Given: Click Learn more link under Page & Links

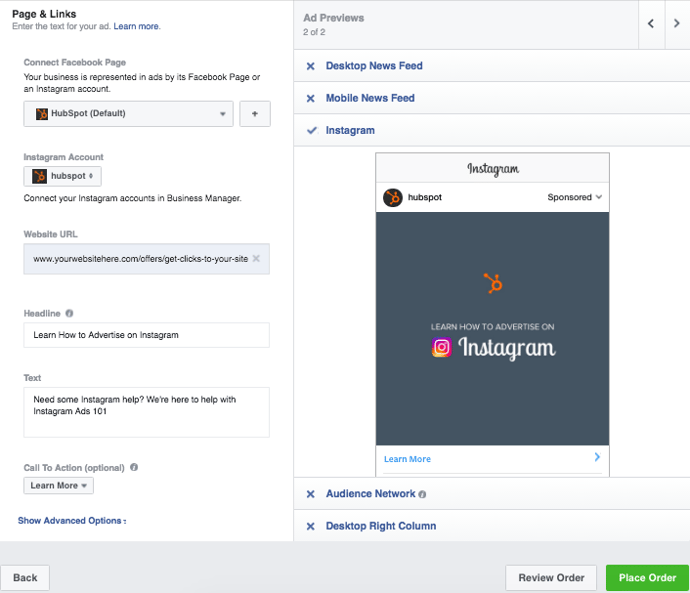Looking at the screenshot, I should click(137, 26).
